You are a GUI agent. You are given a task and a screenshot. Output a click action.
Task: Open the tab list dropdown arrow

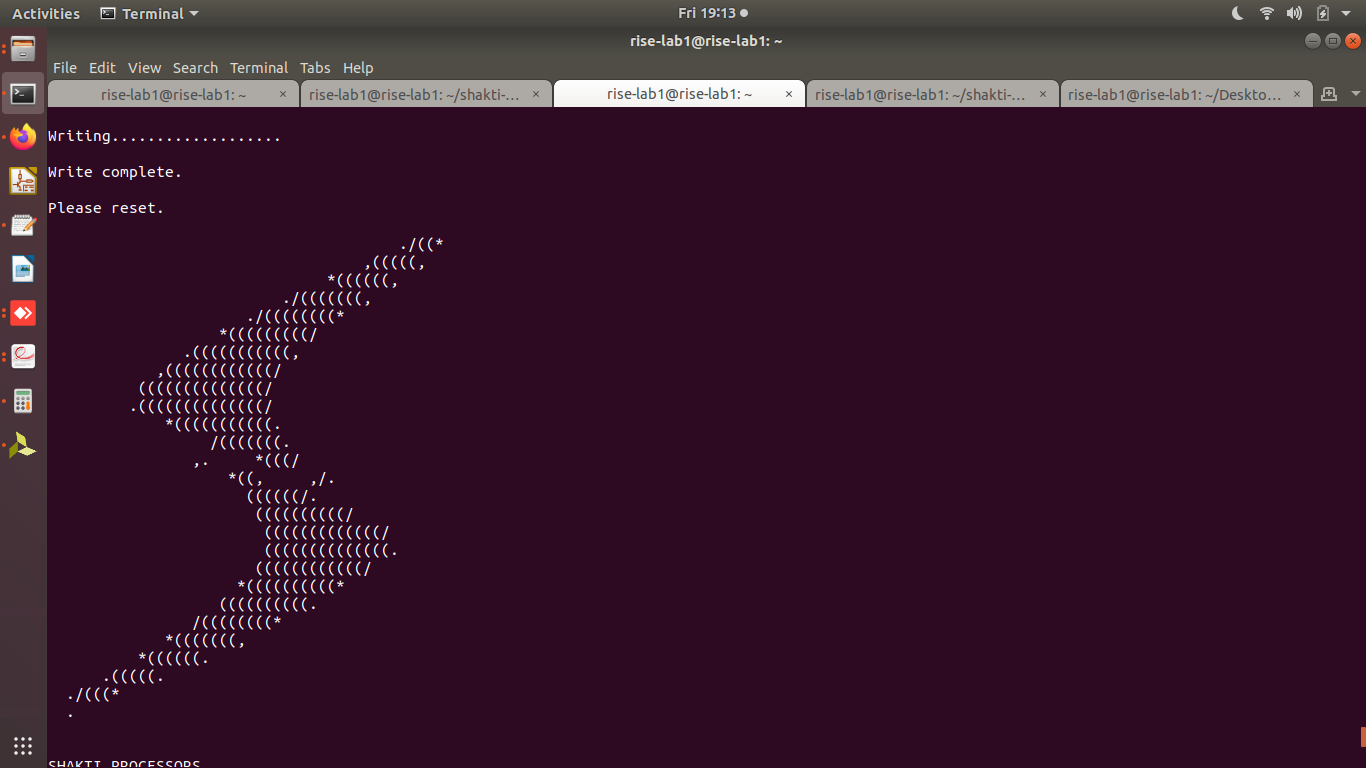1355,94
